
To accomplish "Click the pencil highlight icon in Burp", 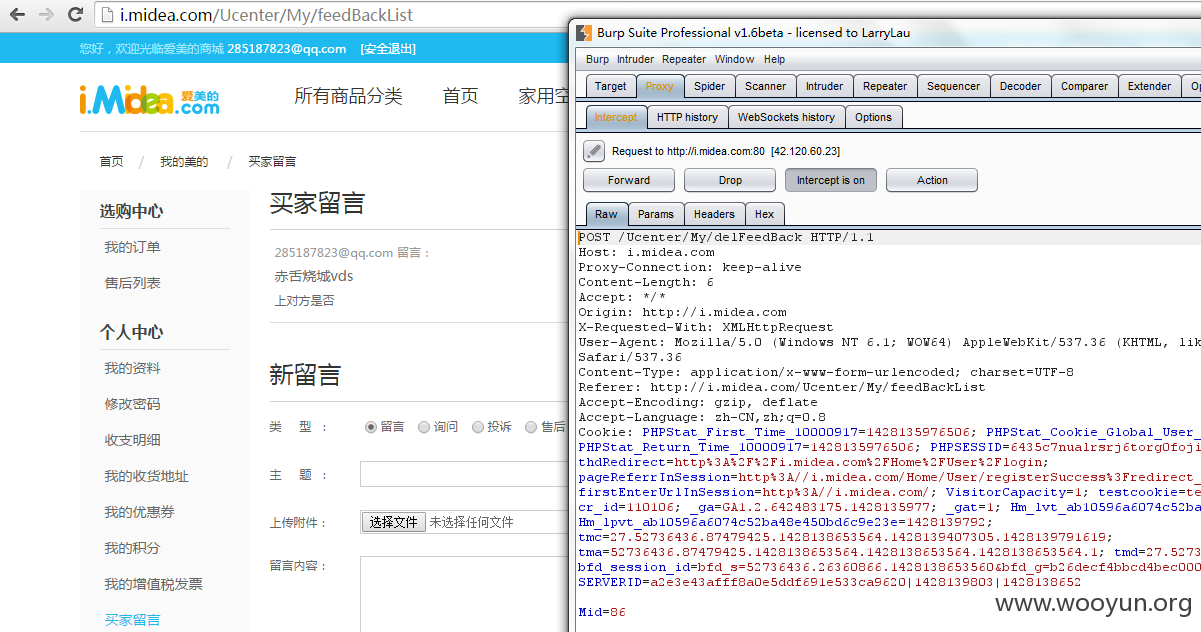I will point(594,151).
